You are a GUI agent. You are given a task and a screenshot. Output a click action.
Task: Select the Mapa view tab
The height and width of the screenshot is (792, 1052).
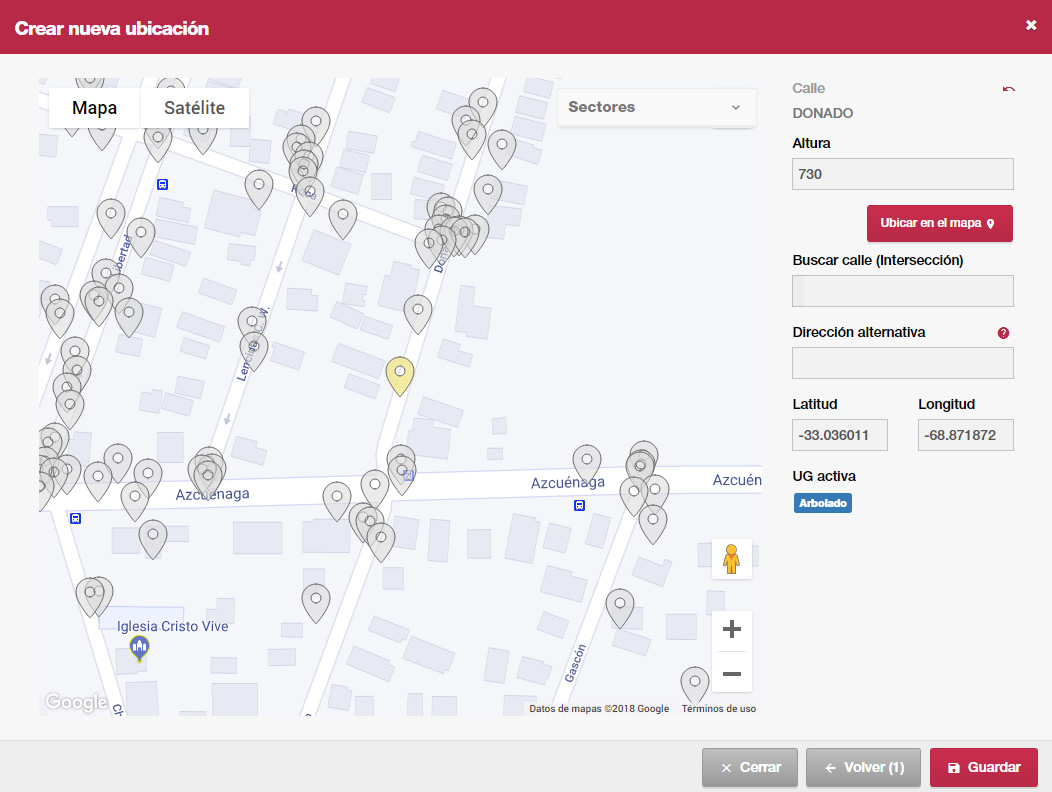click(x=94, y=108)
